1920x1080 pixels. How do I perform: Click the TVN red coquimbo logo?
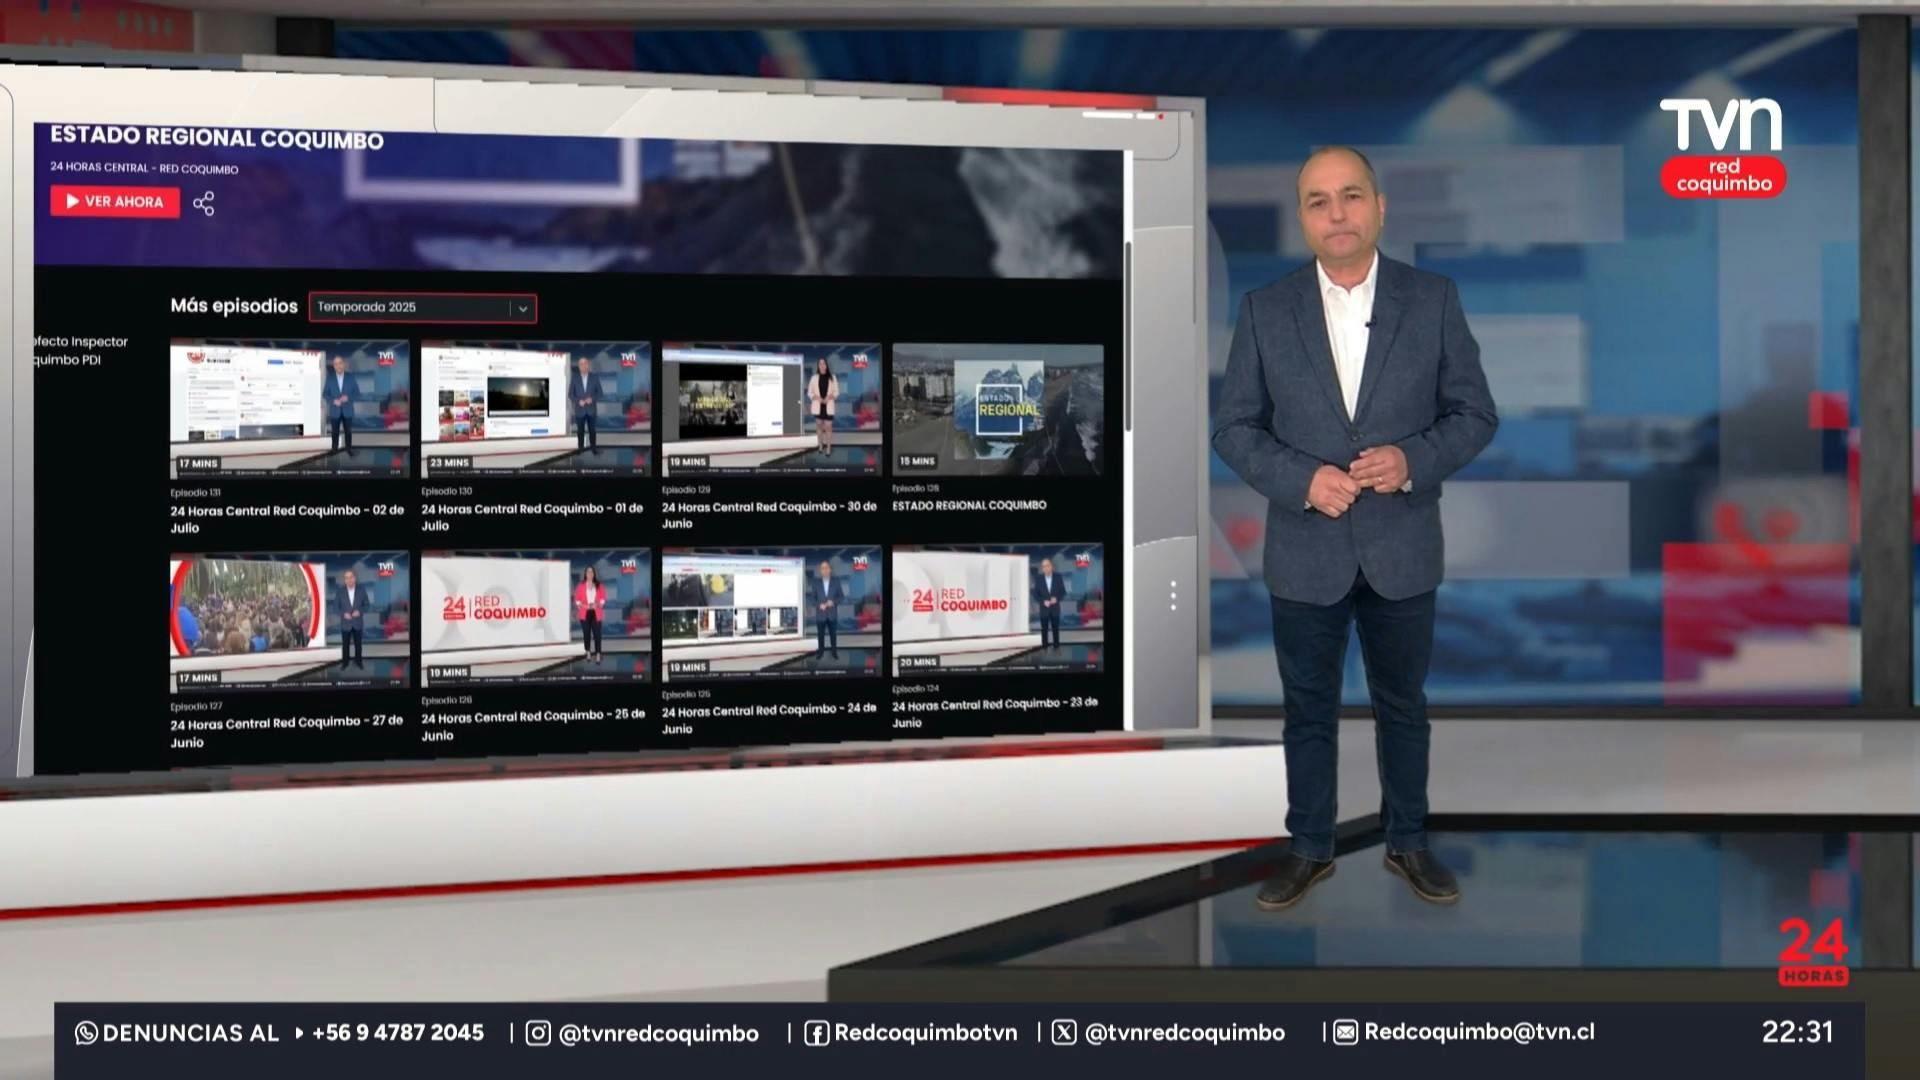click(x=1722, y=147)
